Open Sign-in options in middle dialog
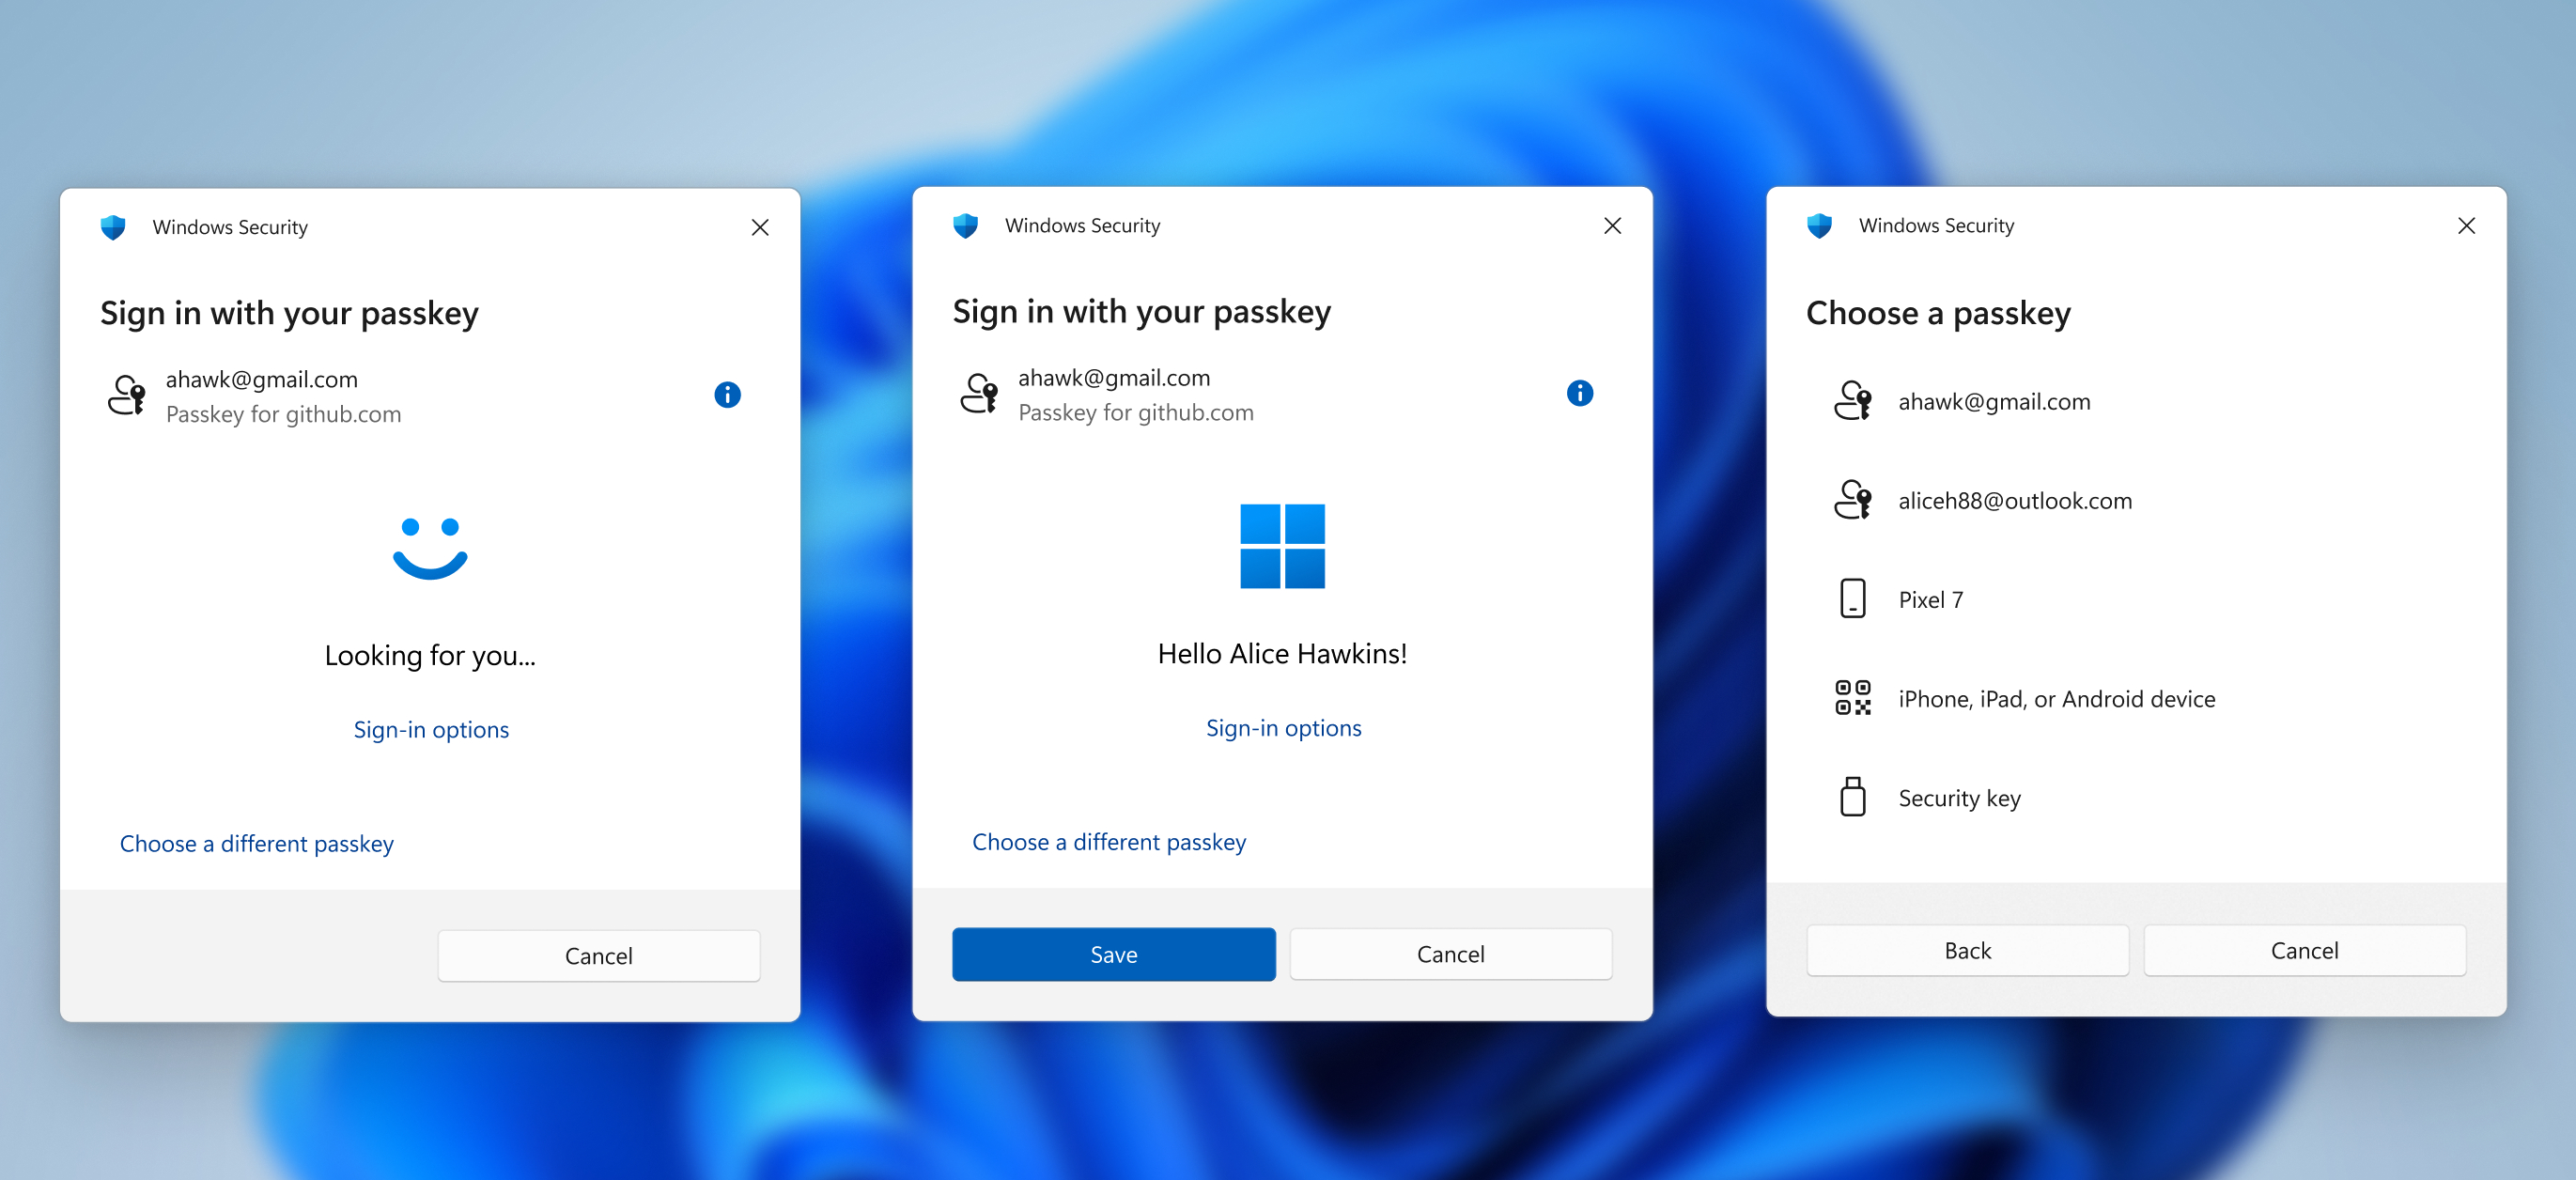Image resolution: width=2576 pixels, height=1180 pixels. tap(1283, 727)
